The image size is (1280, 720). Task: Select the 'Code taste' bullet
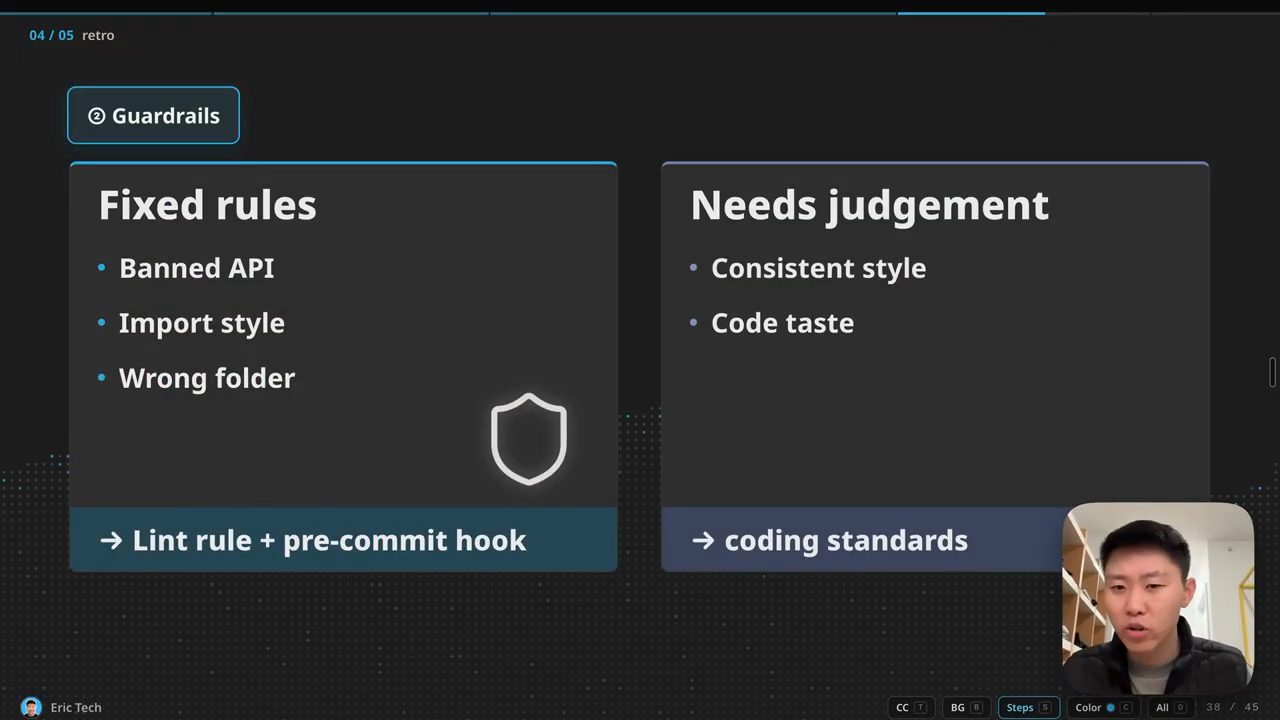(782, 323)
